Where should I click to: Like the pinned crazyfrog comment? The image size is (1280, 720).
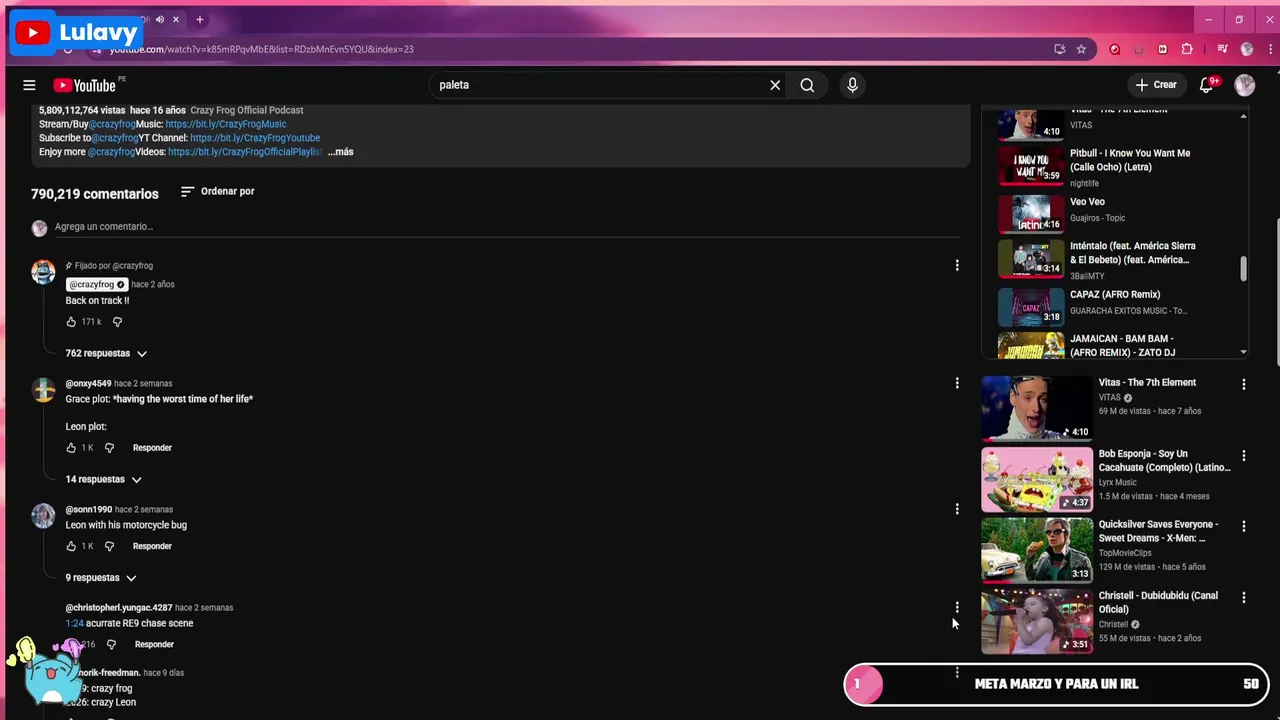point(71,322)
